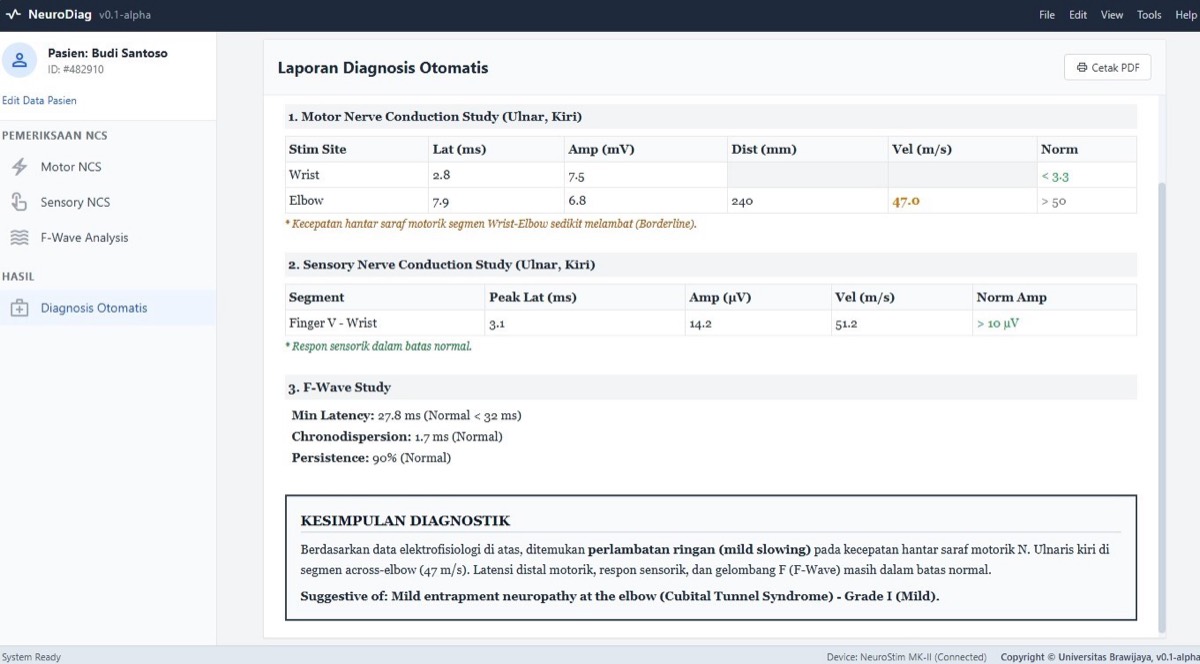Open the Tools menu
This screenshot has width=1200, height=664.
(1149, 15)
